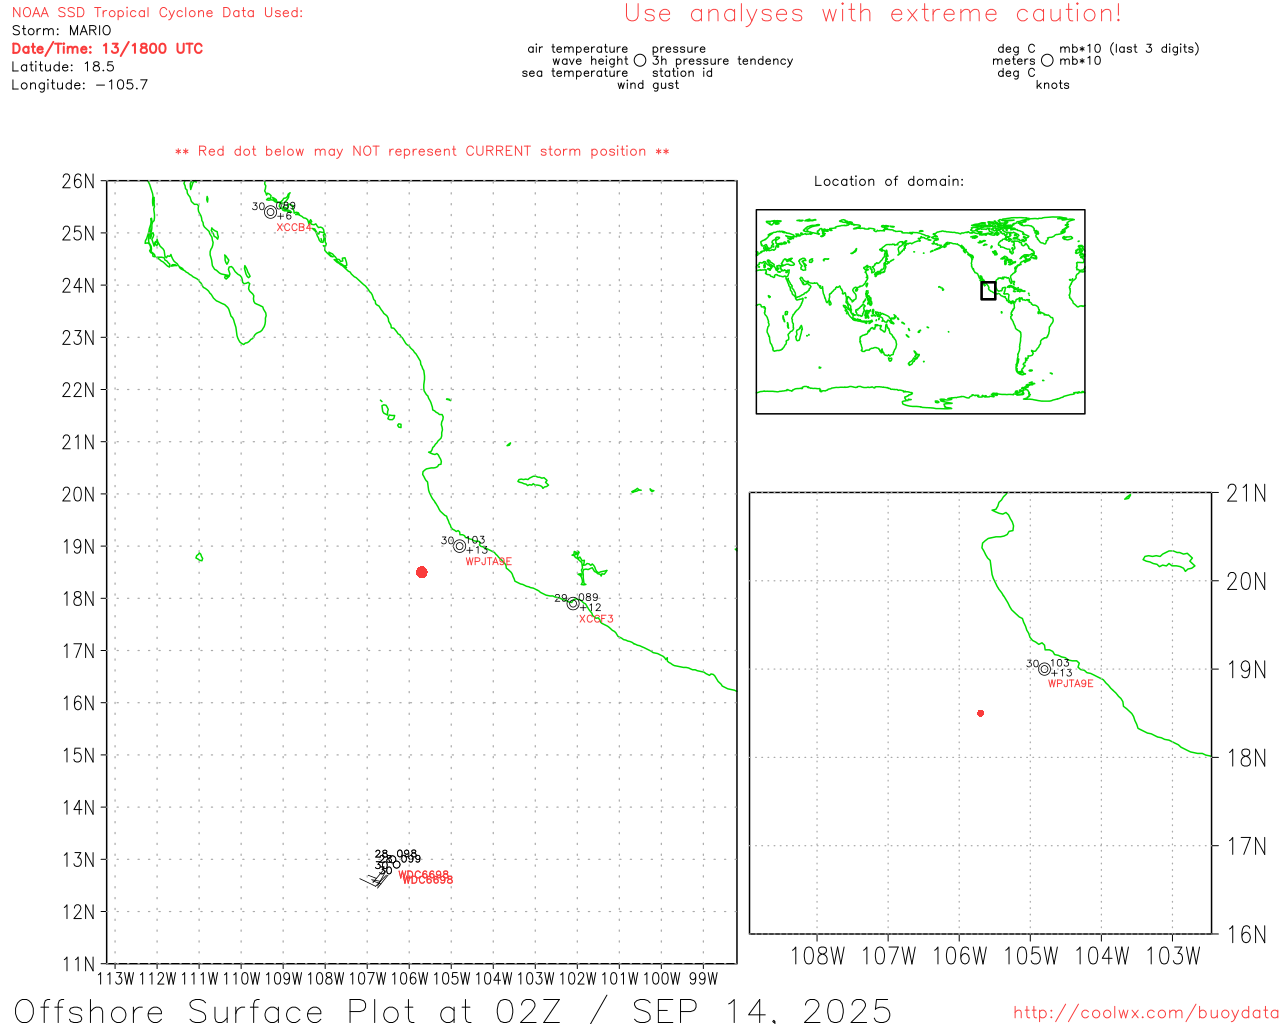Click the units legend circle beside 'meters'
Image resolution: width=1280 pixels, height=1024 pixels.
[1047, 61]
